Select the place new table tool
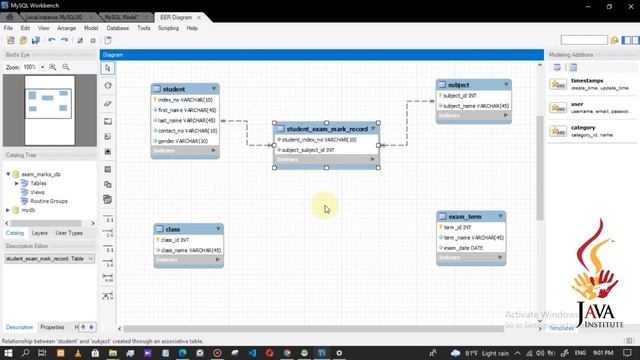Viewport: 640px width, 360px height. coord(108,169)
